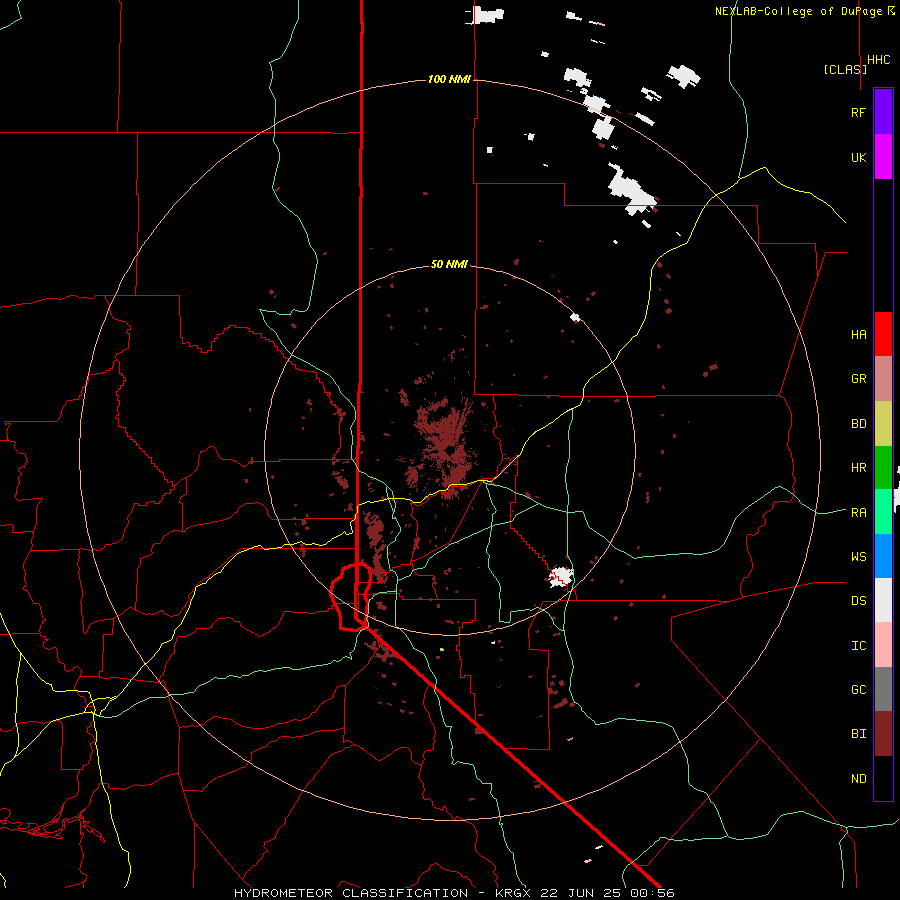Image resolution: width=900 pixels, height=900 pixels.
Task: Click the 50 NMI range ring label
Action: pyautogui.click(x=449, y=264)
